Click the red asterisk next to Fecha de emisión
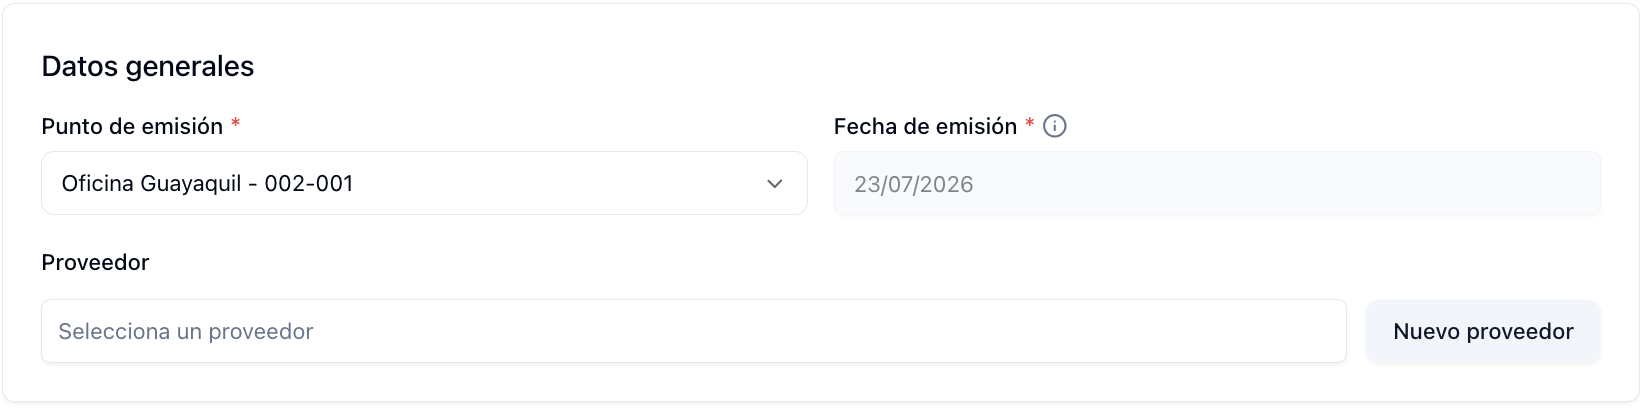 [x=1030, y=123]
